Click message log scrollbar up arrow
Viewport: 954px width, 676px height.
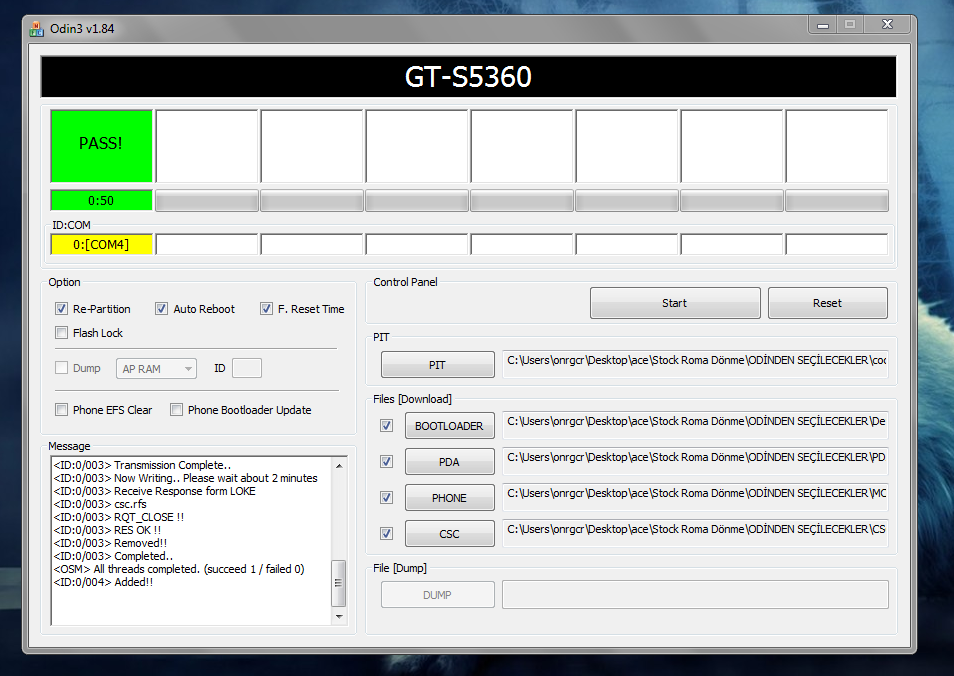pyautogui.click(x=339, y=465)
